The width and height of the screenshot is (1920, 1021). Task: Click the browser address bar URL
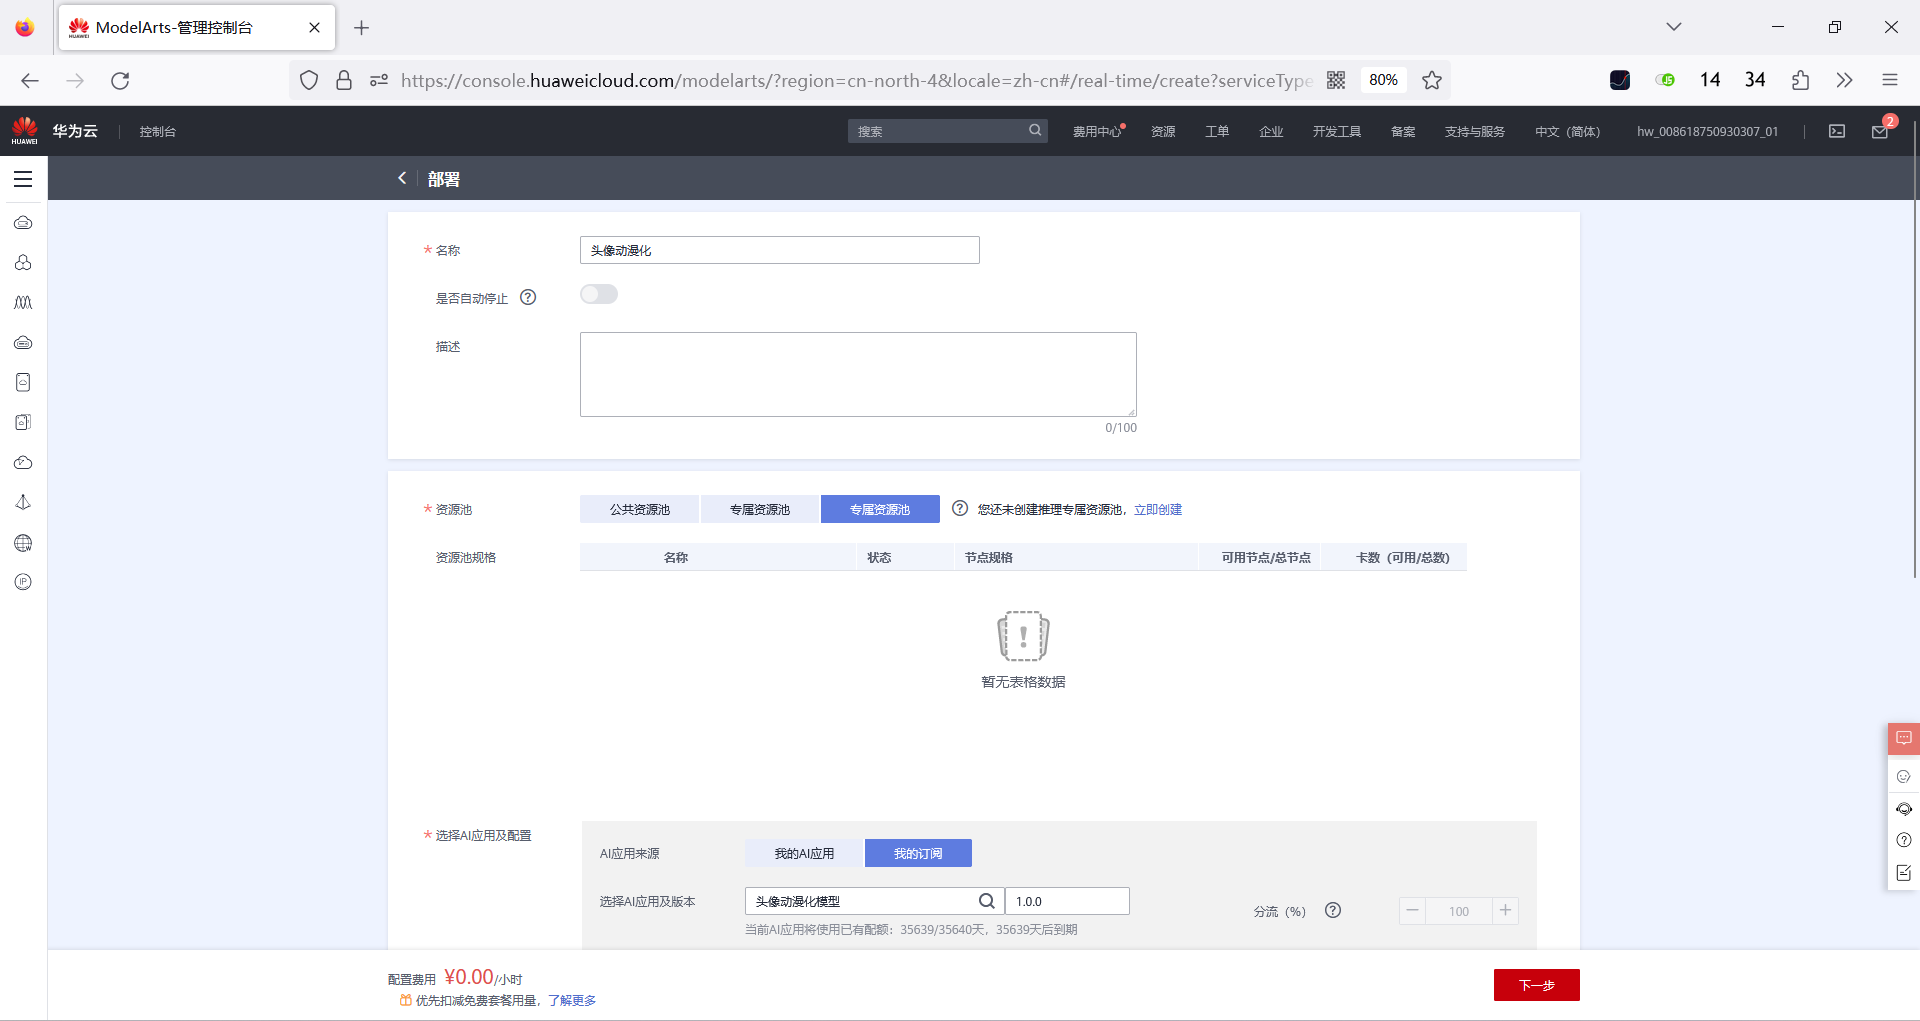tap(856, 80)
